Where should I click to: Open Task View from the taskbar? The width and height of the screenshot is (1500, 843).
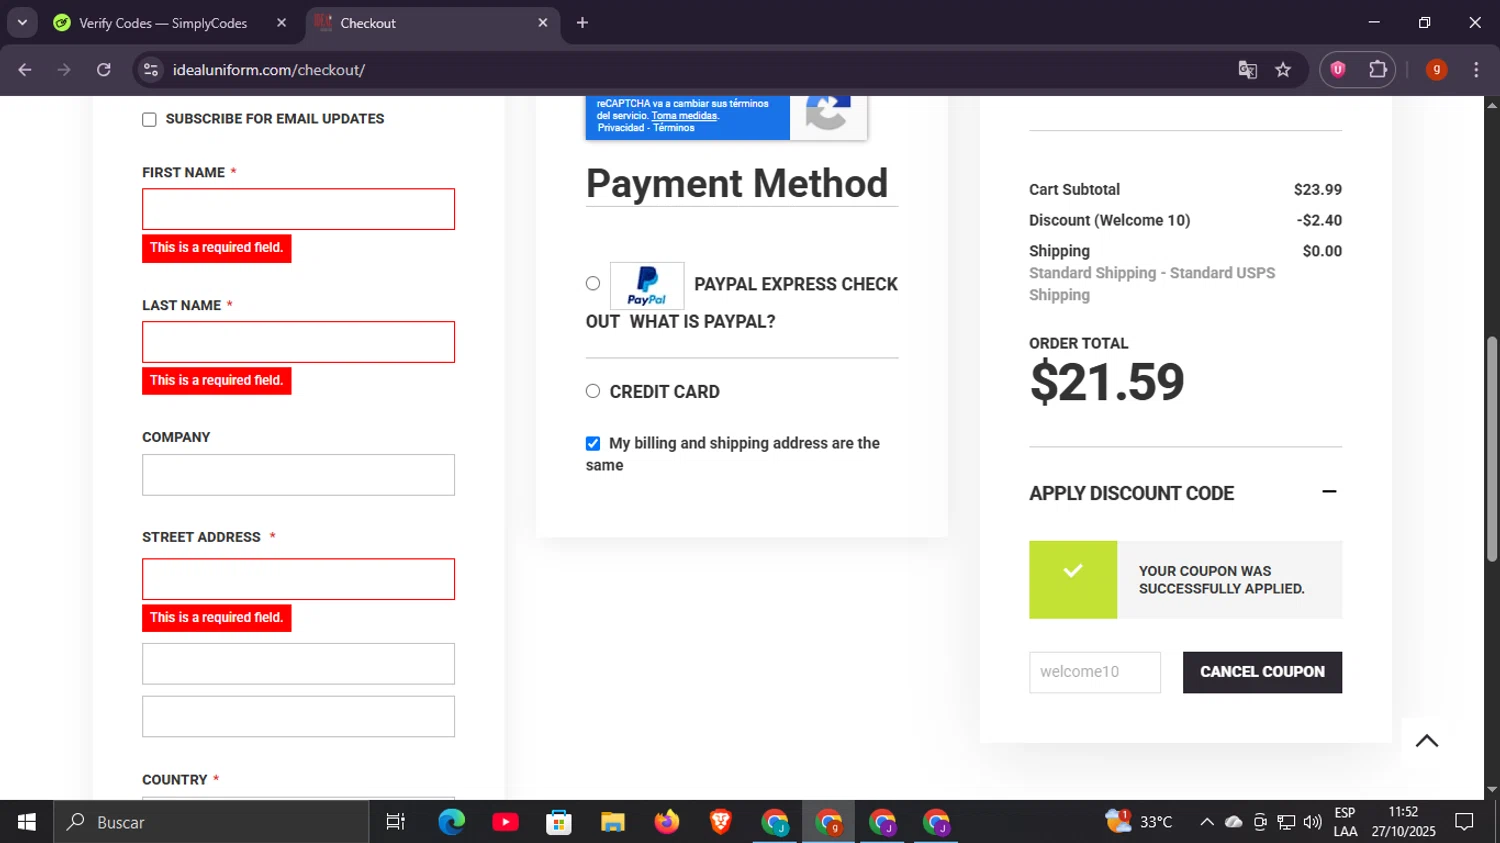[396, 822]
